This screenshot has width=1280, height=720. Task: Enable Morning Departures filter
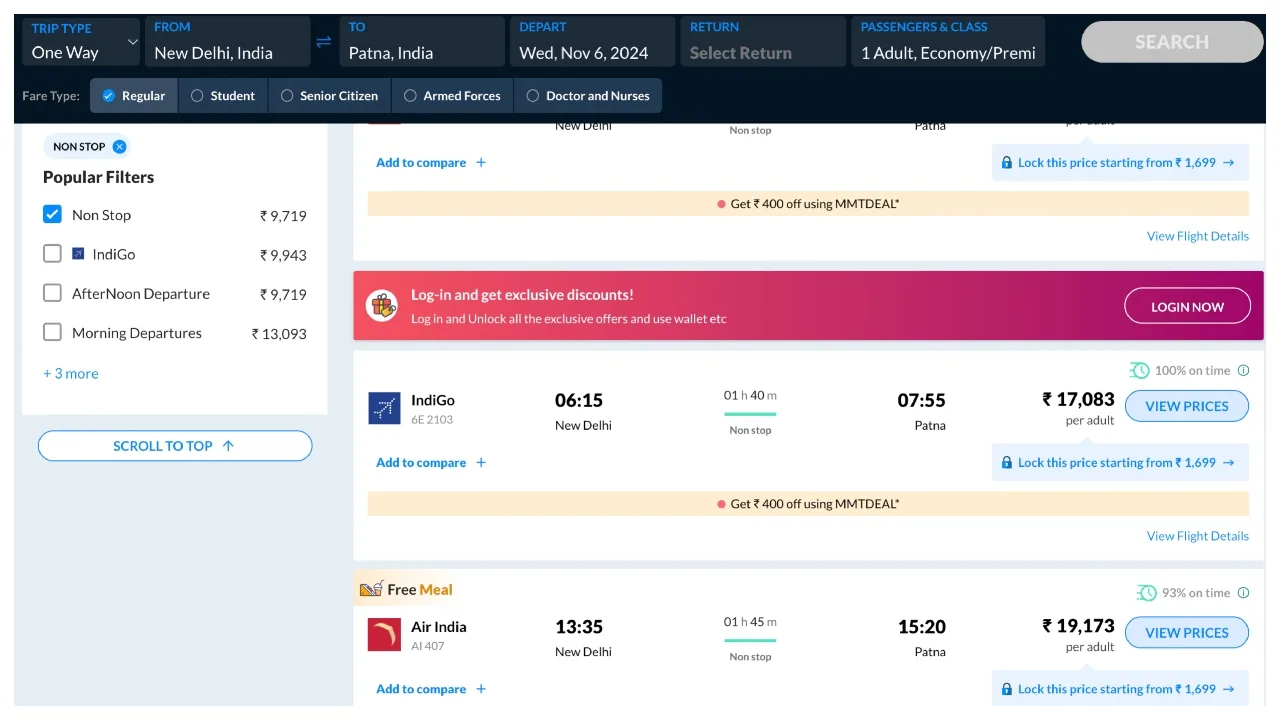52,332
